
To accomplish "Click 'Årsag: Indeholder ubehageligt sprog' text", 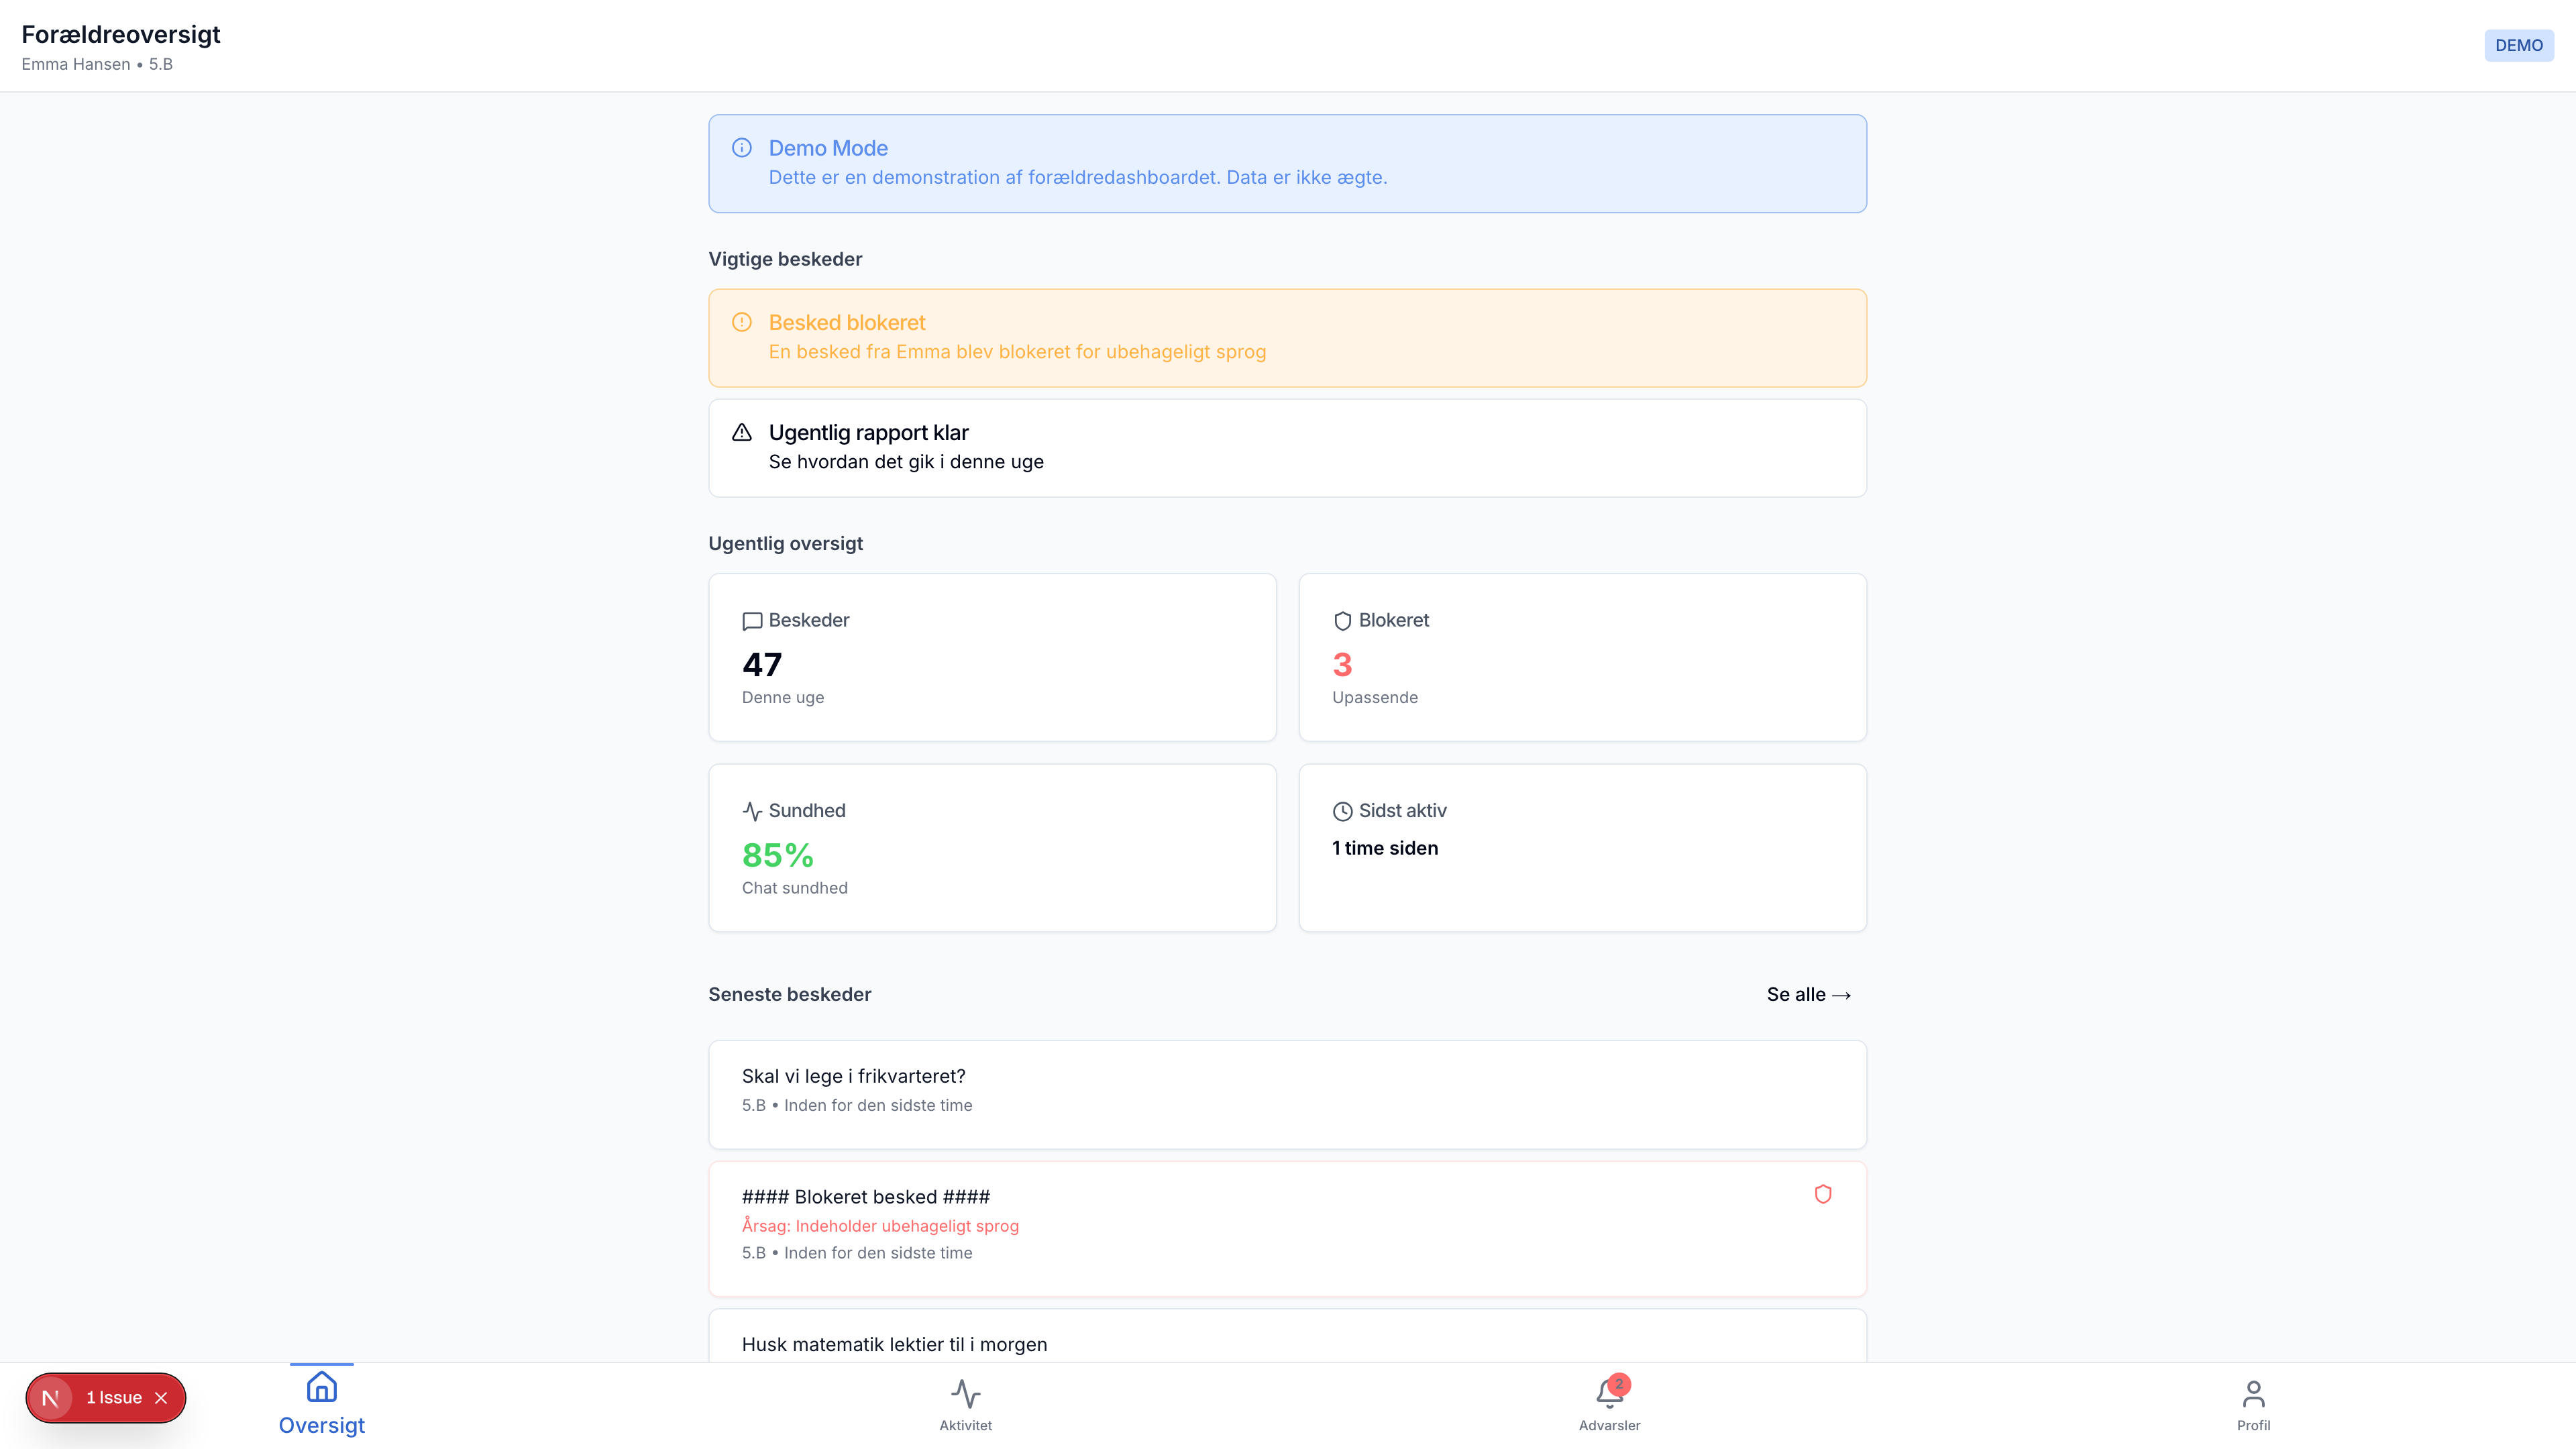I will click(880, 1226).
